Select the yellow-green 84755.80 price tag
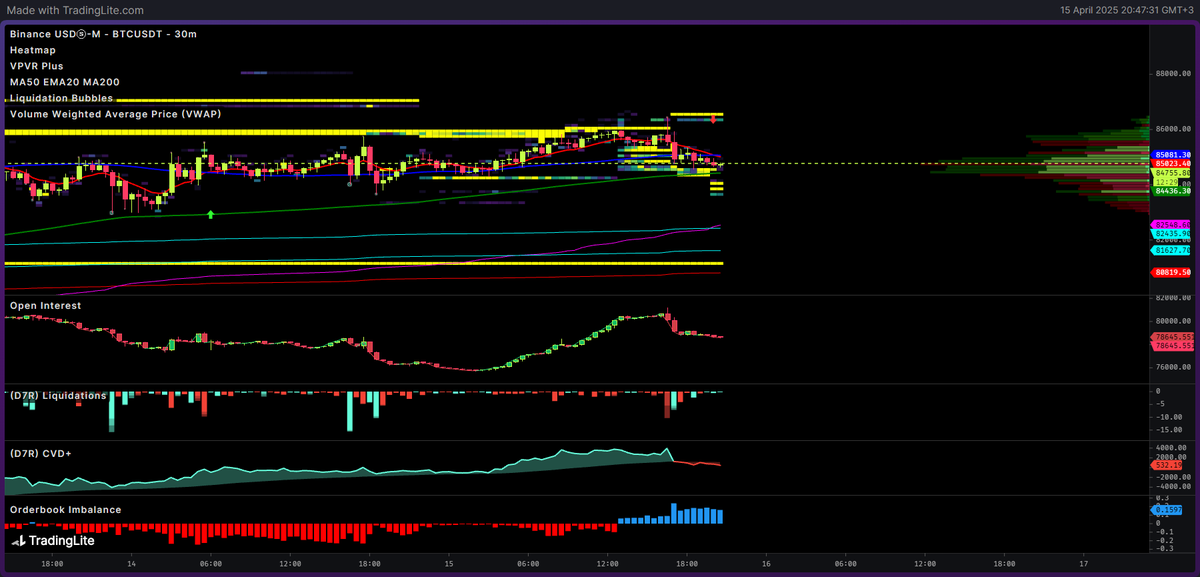 [x=1172, y=172]
